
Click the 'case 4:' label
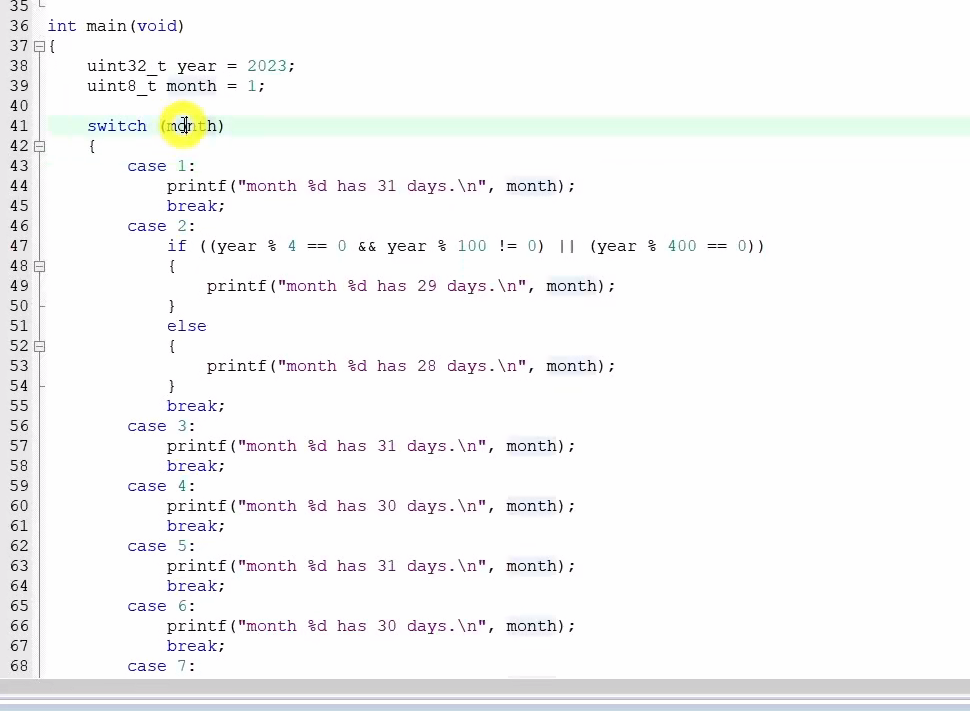161,486
